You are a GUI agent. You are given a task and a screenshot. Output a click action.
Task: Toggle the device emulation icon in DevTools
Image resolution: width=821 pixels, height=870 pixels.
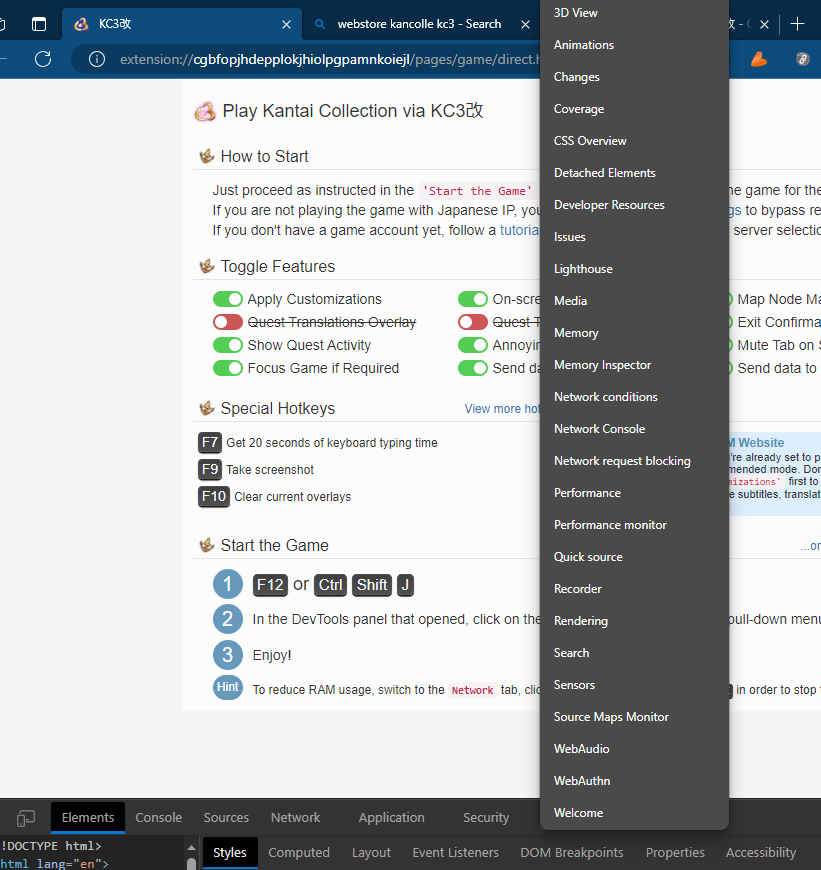tap(25, 817)
